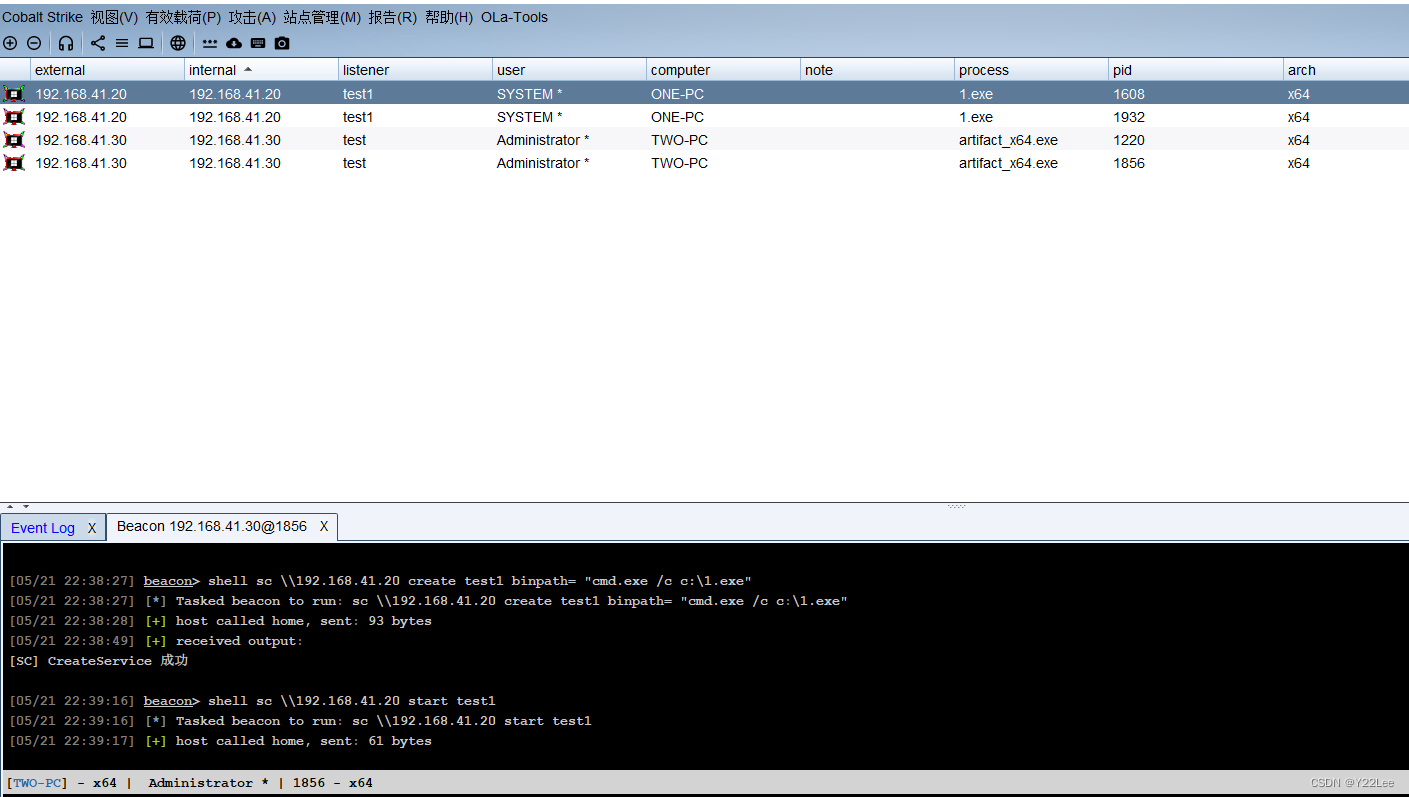Collapse pane with up splitter arrow
Viewport: 1409px width, 797px height.
pyautogui.click(x=11, y=507)
